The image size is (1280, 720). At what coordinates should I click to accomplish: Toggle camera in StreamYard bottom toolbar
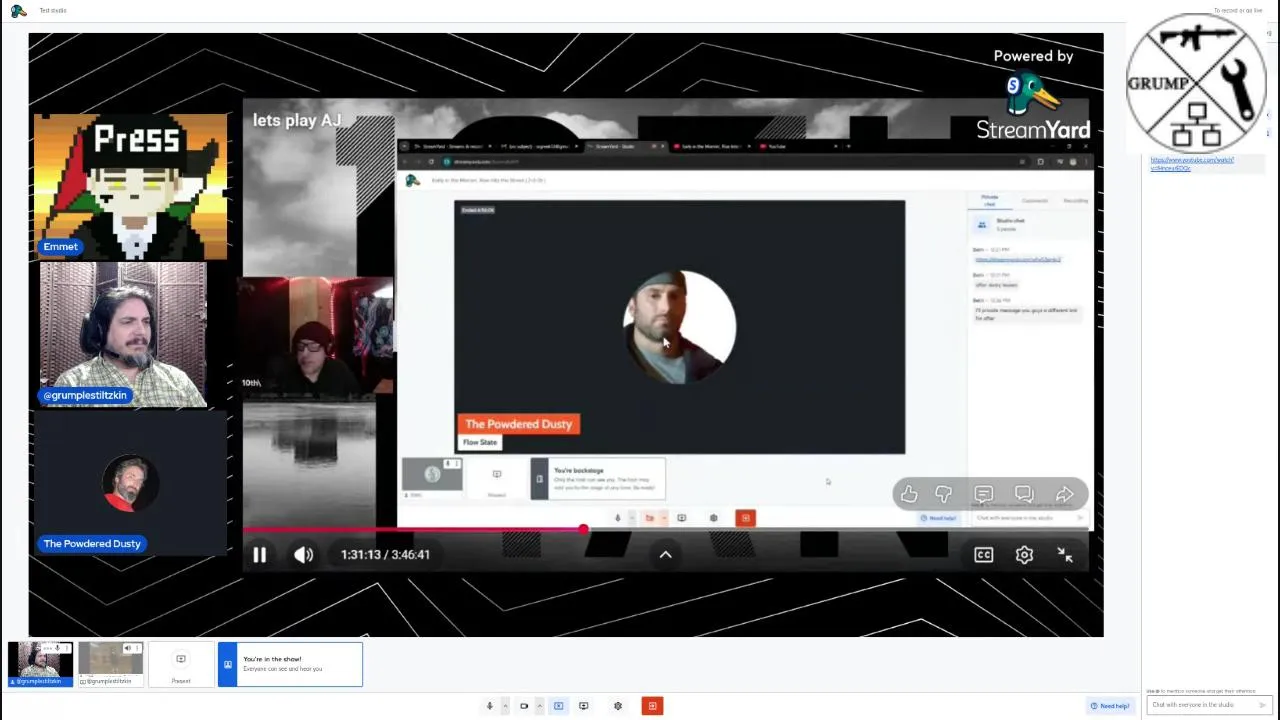pos(524,706)
